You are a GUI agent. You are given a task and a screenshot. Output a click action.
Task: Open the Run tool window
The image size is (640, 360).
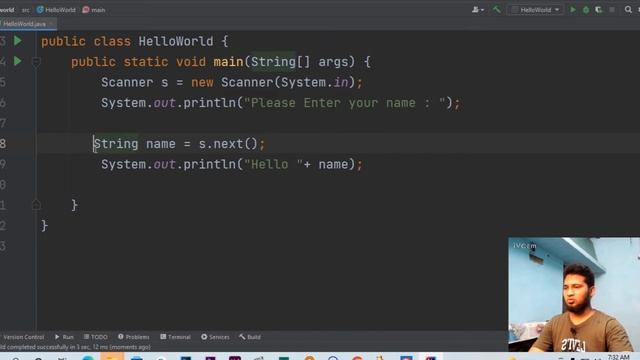[64, 337]
